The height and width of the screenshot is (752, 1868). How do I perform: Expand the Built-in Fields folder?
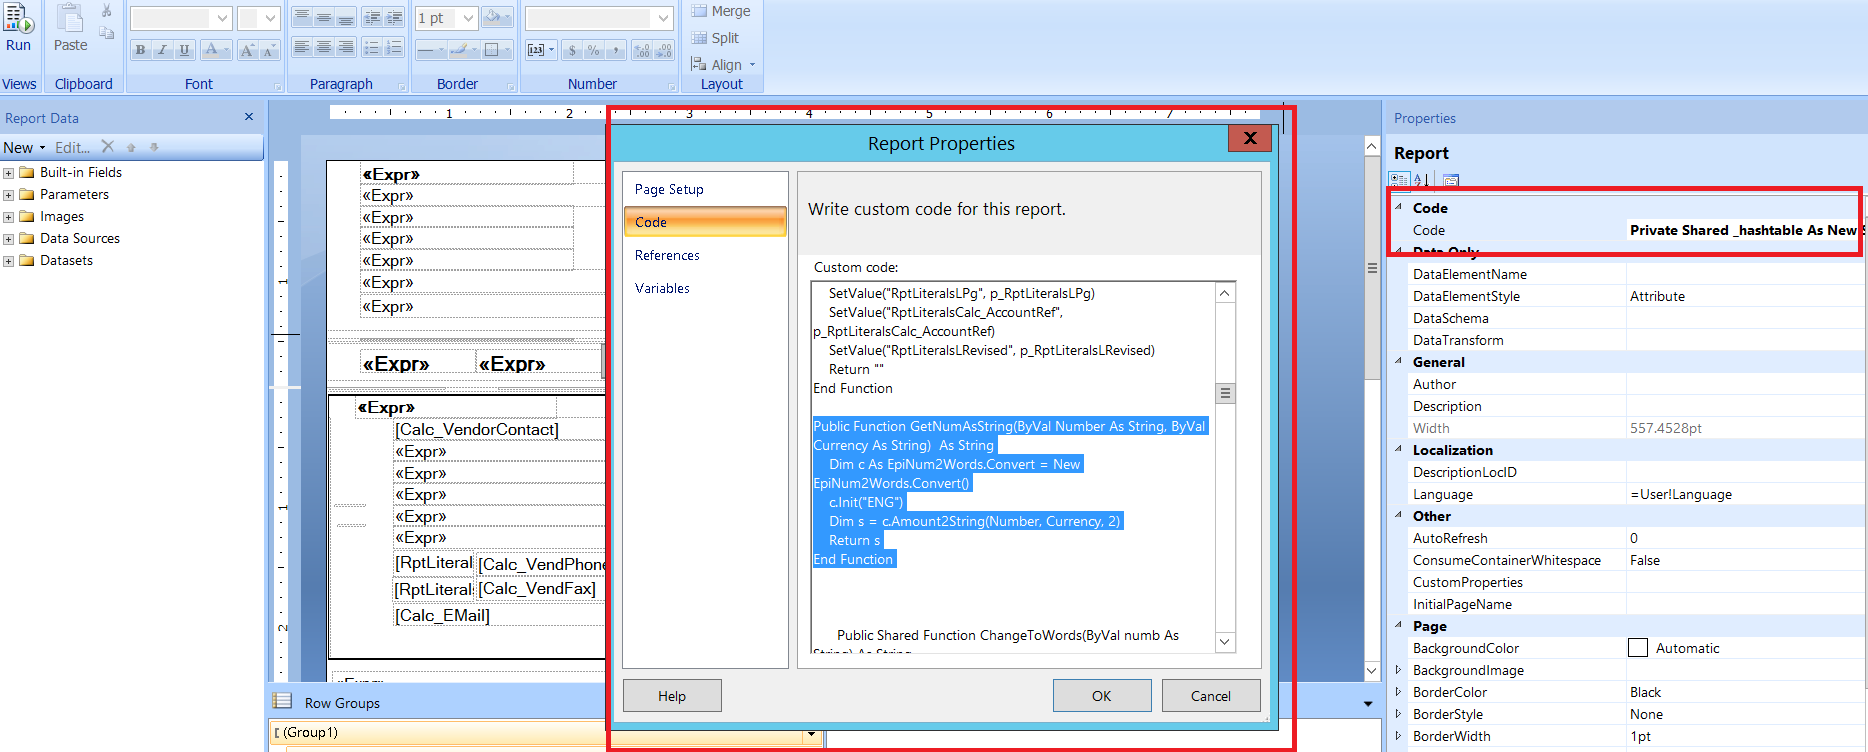9,173
